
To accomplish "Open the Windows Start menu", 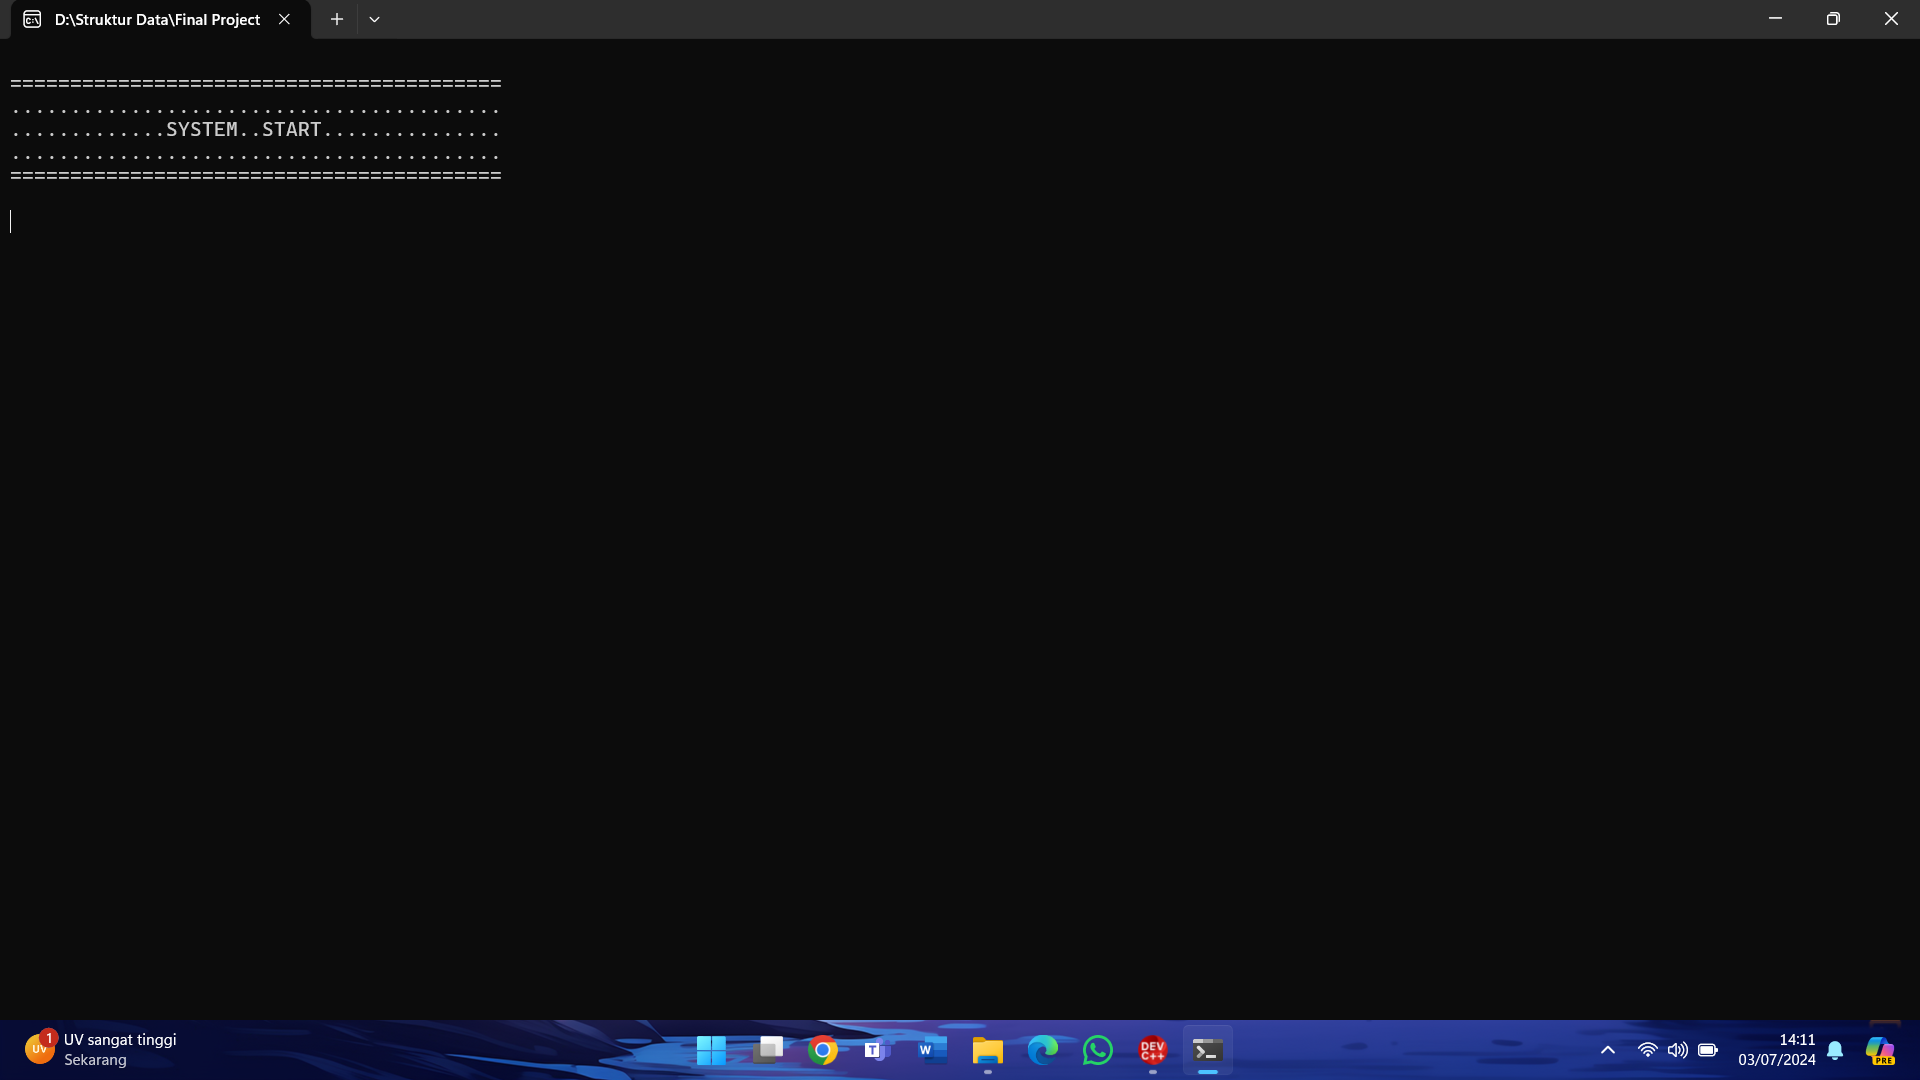I will (711, 1050).
